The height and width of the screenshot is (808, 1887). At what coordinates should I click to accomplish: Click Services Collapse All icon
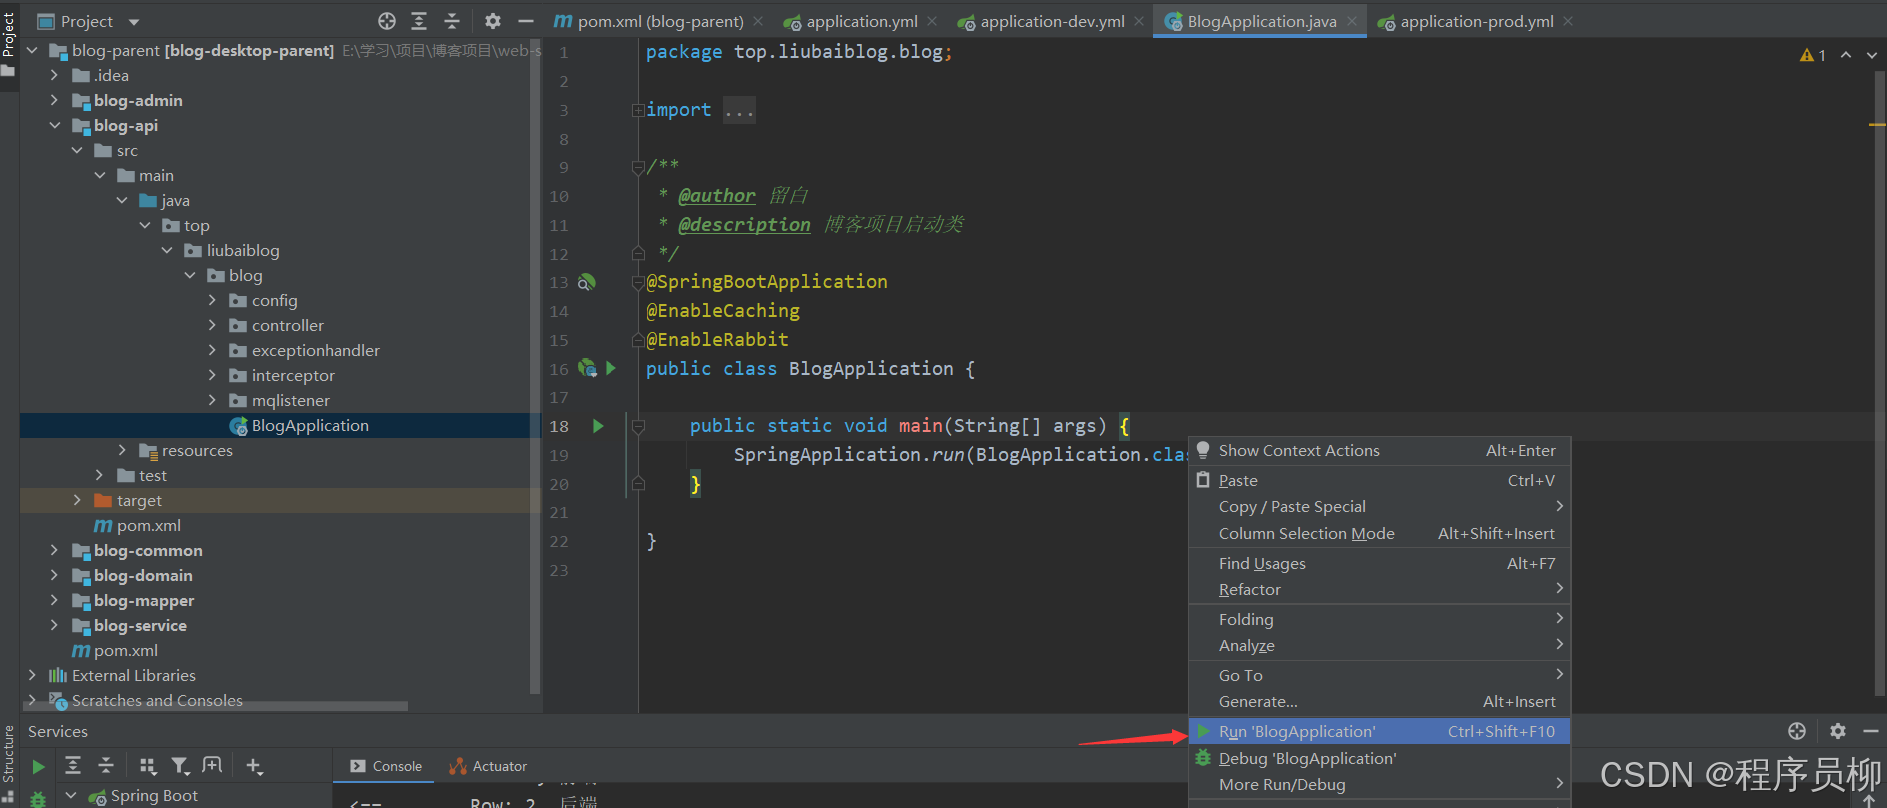point(106,765)
